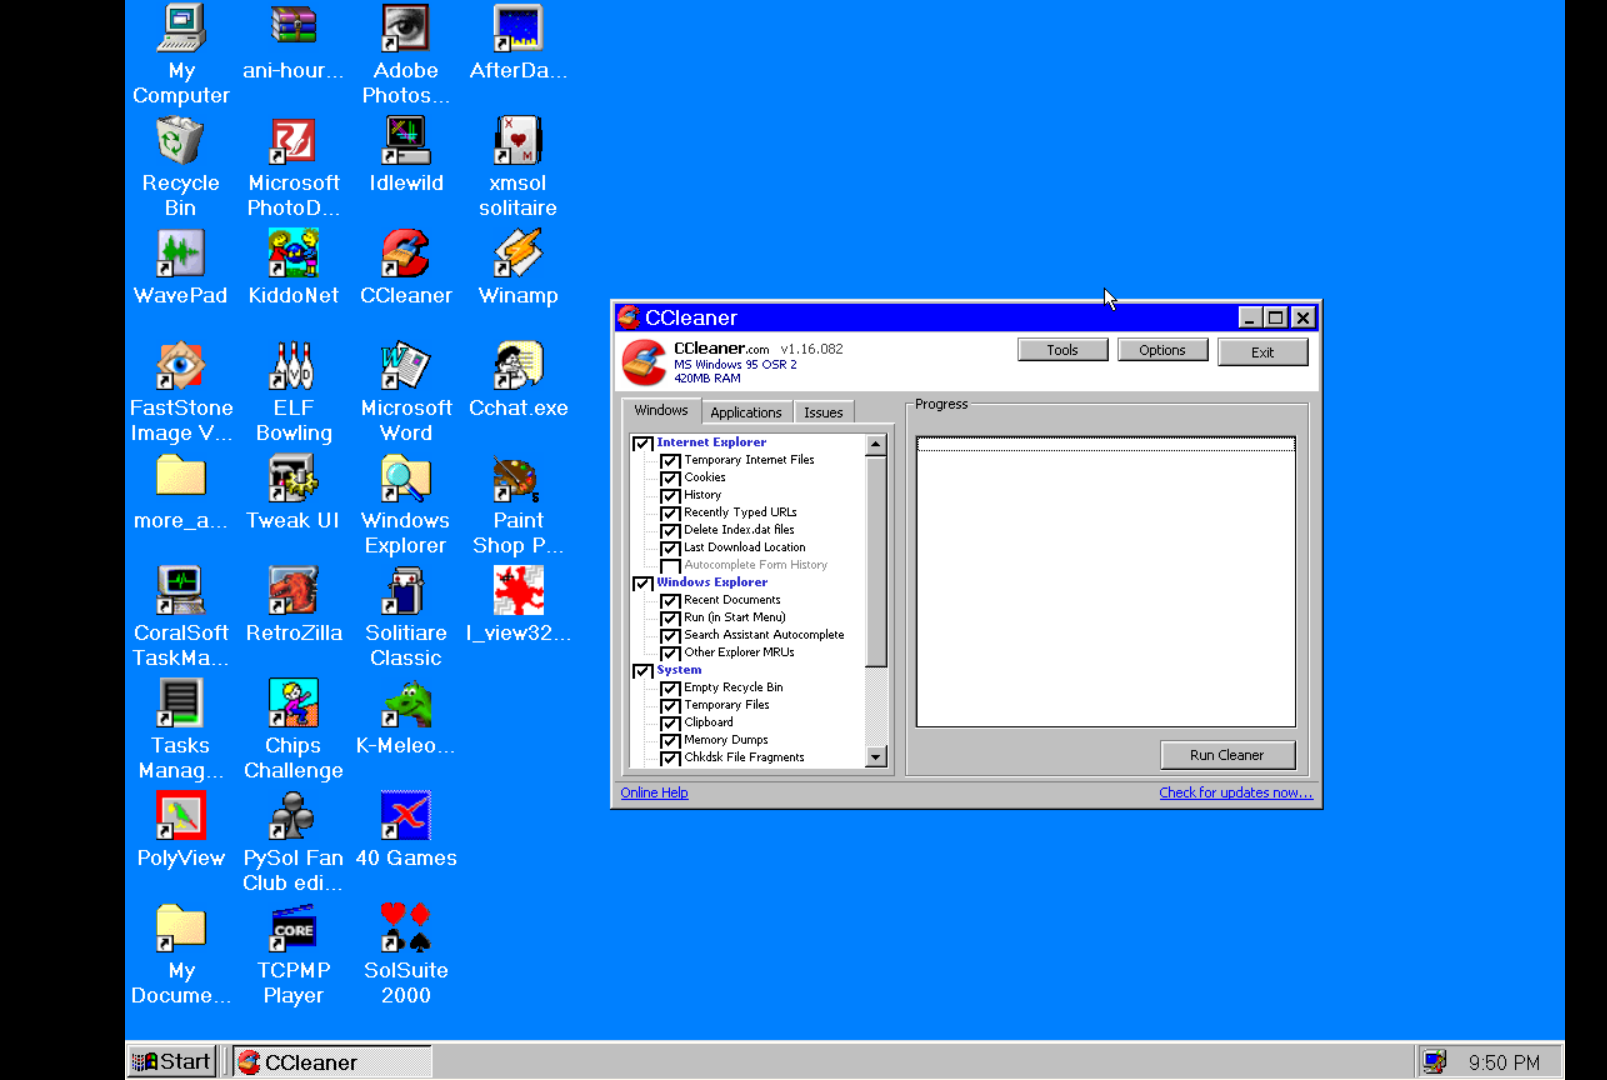The width and height of the screenshot is (1607, 1080).
Task: Toggle the Memory Dumps checkbox
Action: [670, 741]
